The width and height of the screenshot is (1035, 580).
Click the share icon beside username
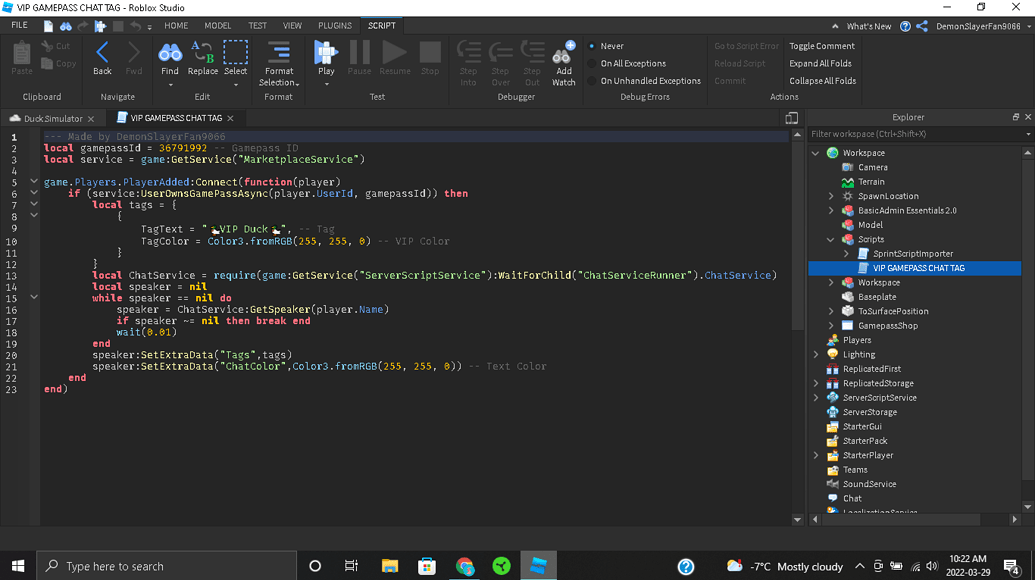[x=922, y=26]
